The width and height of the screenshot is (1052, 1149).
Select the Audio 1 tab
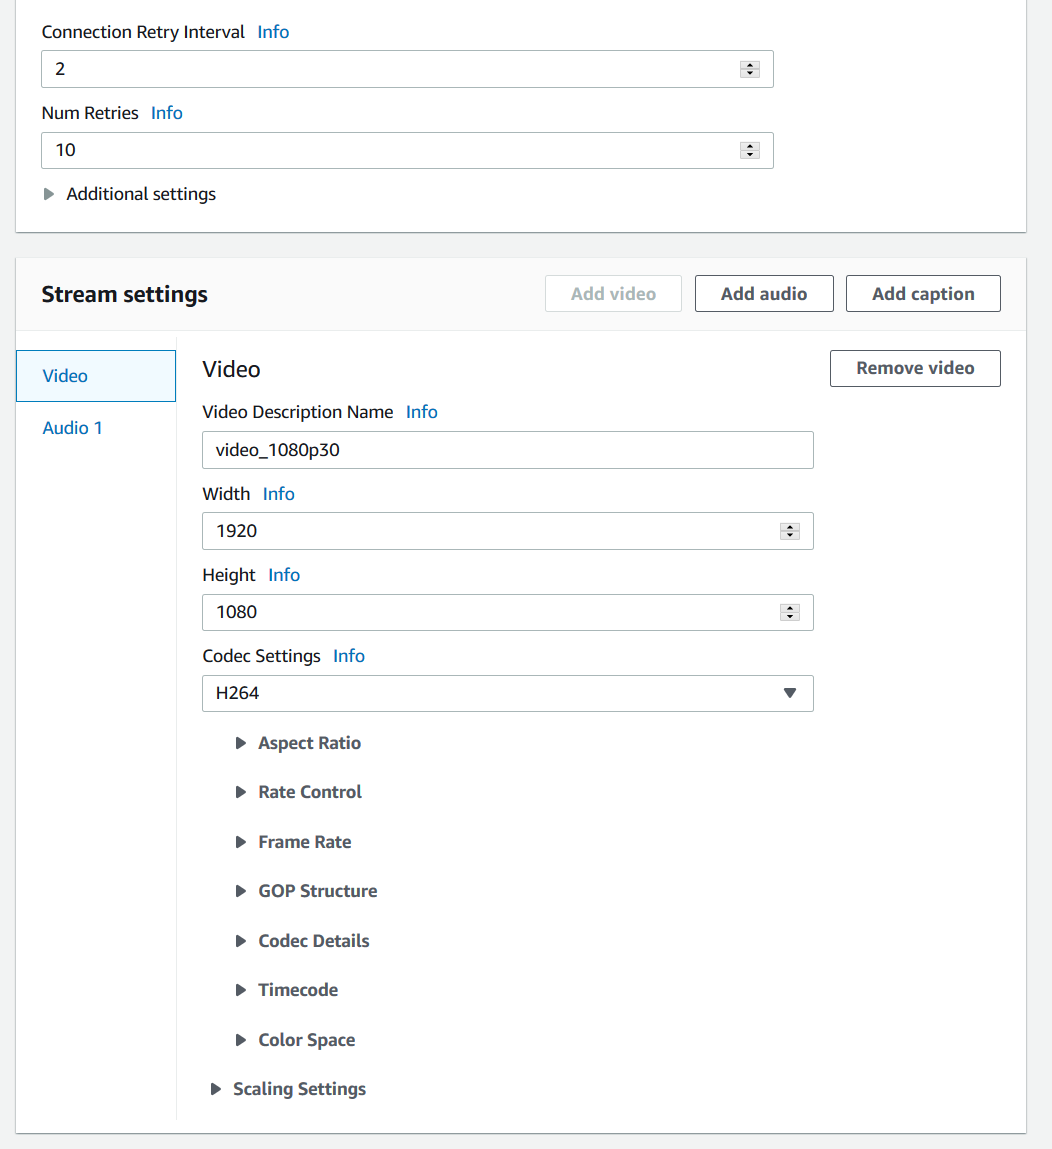[73, 428]
